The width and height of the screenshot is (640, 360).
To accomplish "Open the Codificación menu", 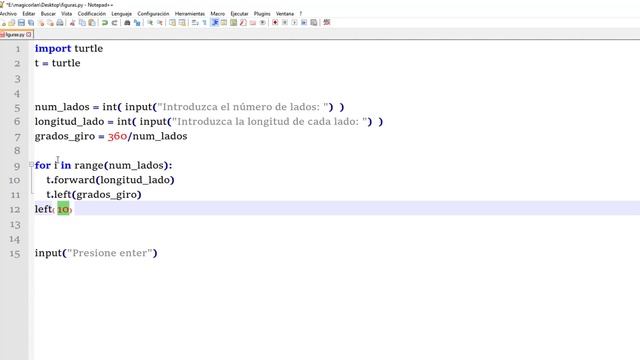I will (x=92, y=14).
